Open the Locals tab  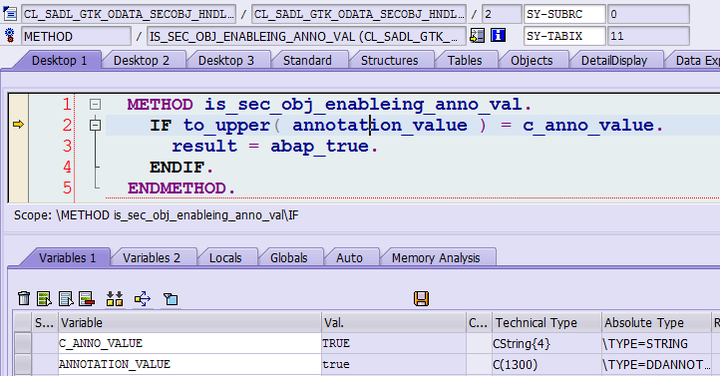(x=225, y=258)
